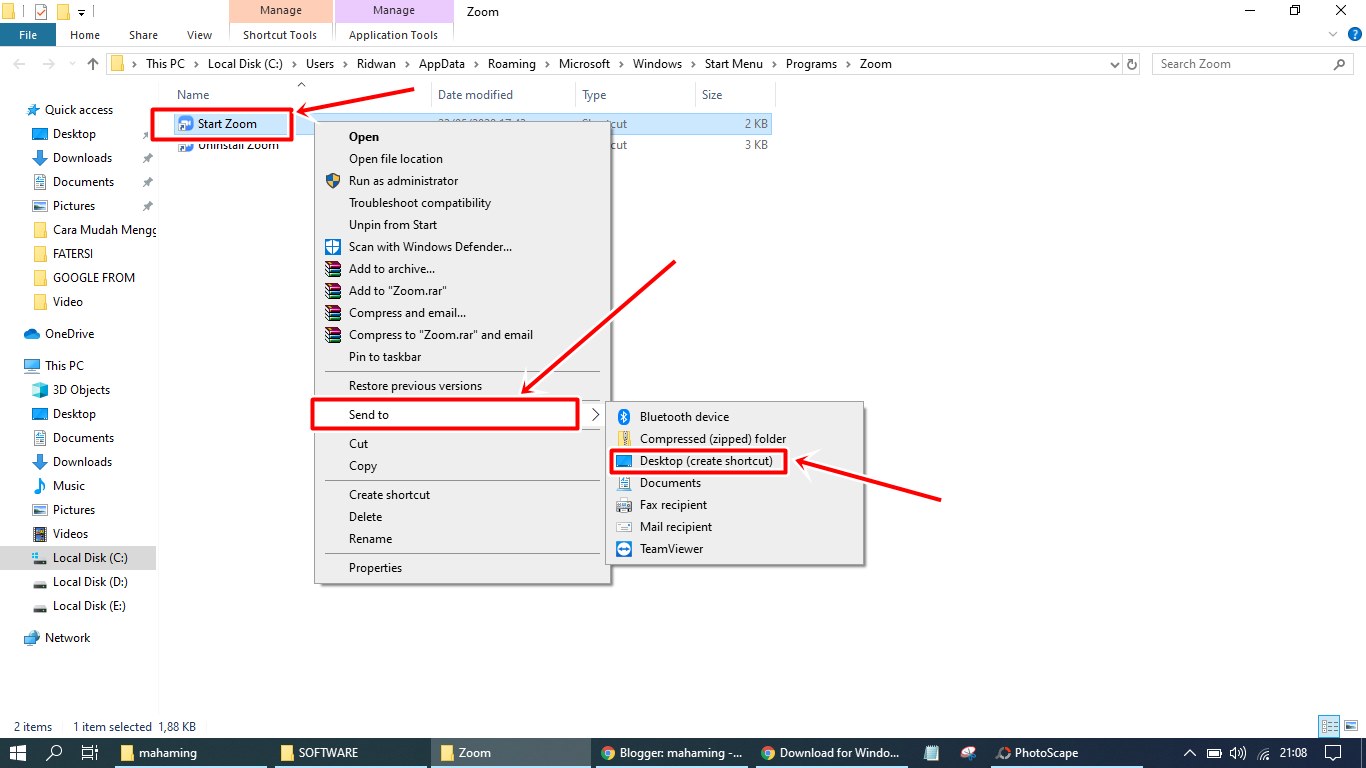This screenshot has height=768, width=1366.
Task: Open the Windows Start button
Action: pyautogui.click(x=18, y=753)
